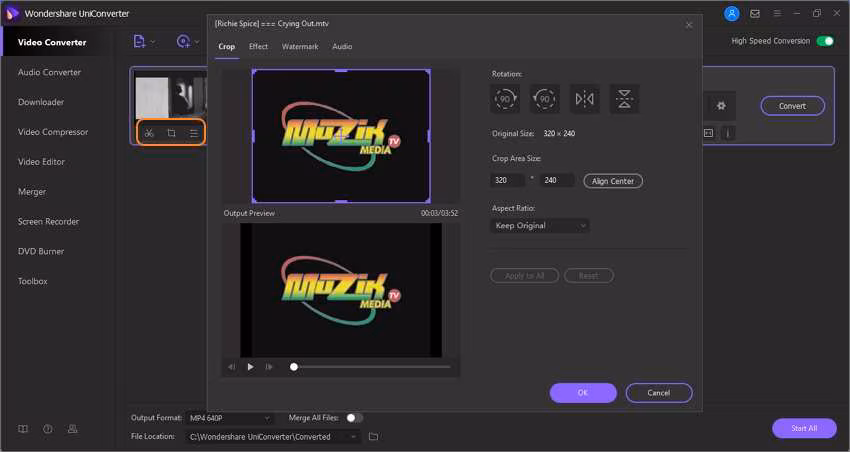Click the crop height field 240
The image size is (850, 452).
click(557, 180)
